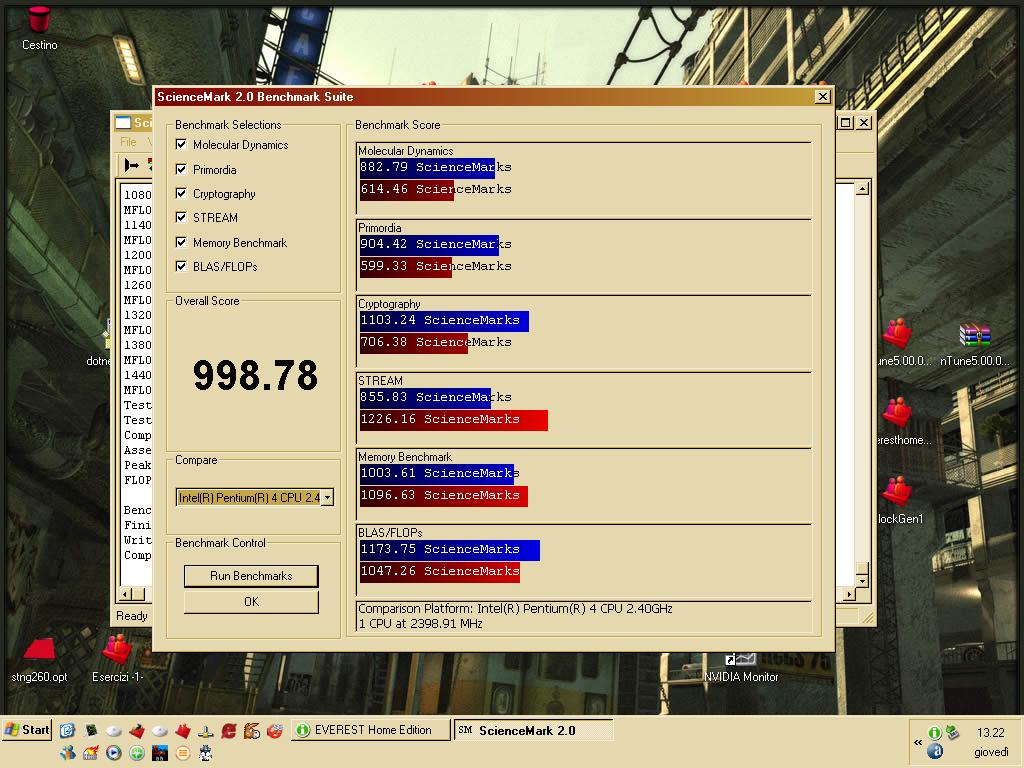Click the green EVEREST info tray icon
The width and height of the screenshot is (1024, 768).
pyautogui.click(x=935, y=733)
